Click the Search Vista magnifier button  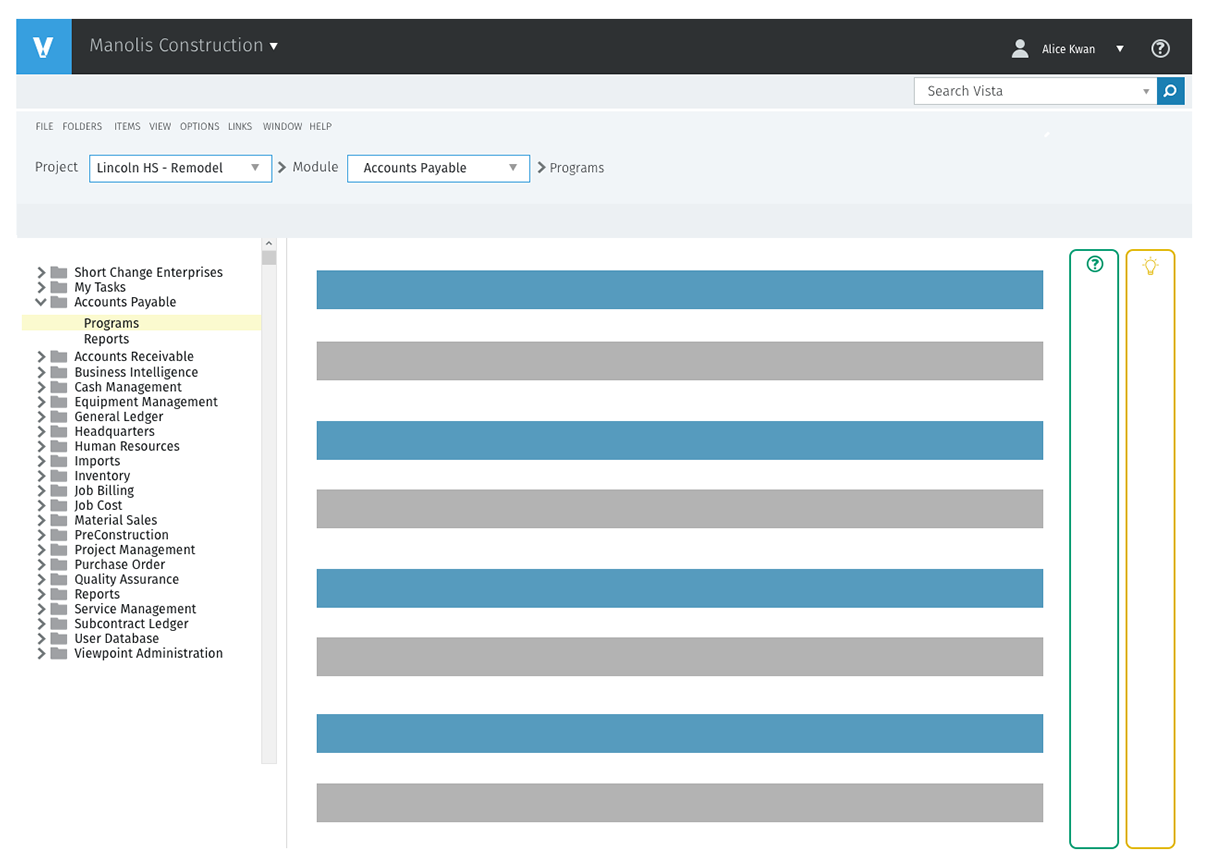coord(1170,91)
